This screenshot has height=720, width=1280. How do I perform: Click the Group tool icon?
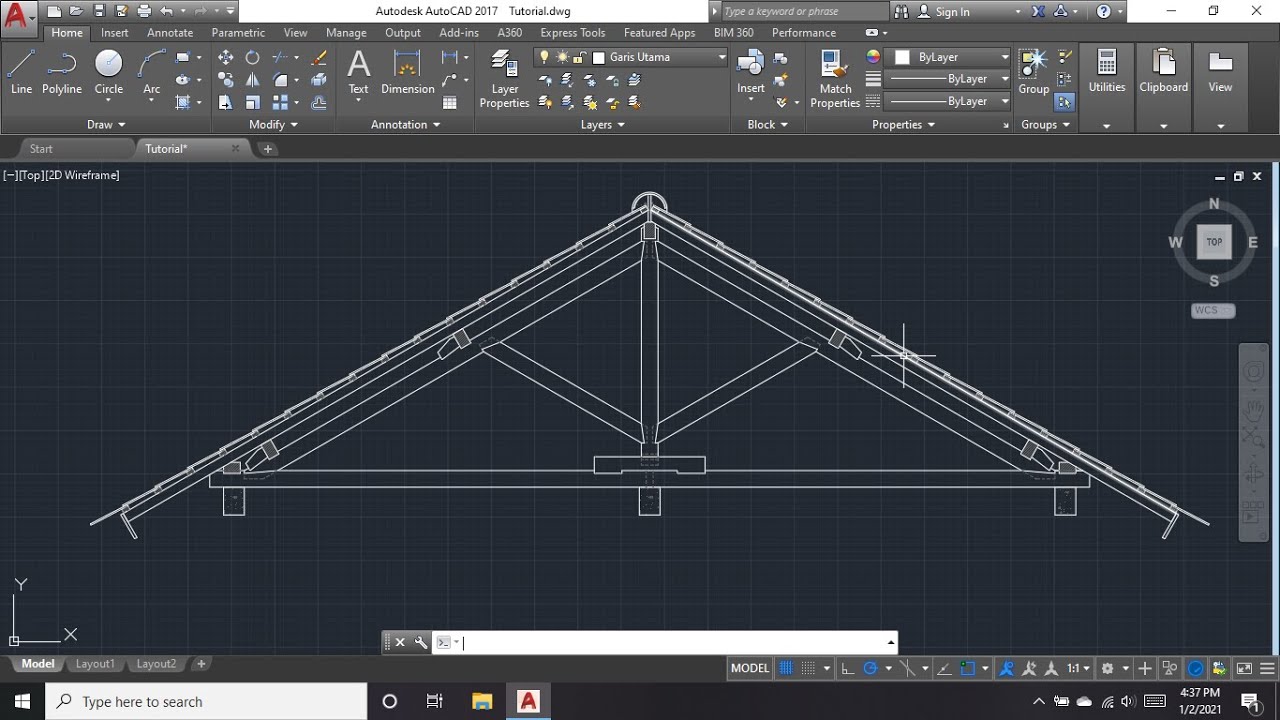point(1034,72)
